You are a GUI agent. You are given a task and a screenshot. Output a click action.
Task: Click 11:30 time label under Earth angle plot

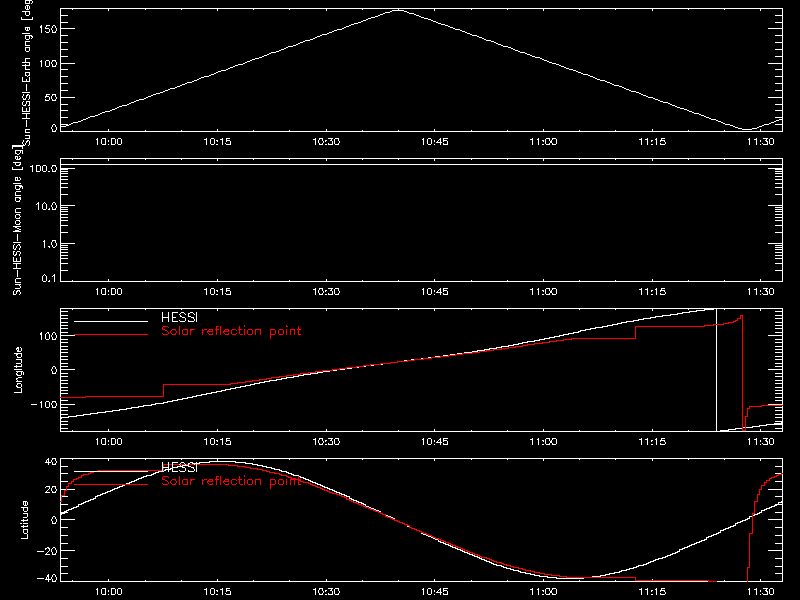[761, 142]
